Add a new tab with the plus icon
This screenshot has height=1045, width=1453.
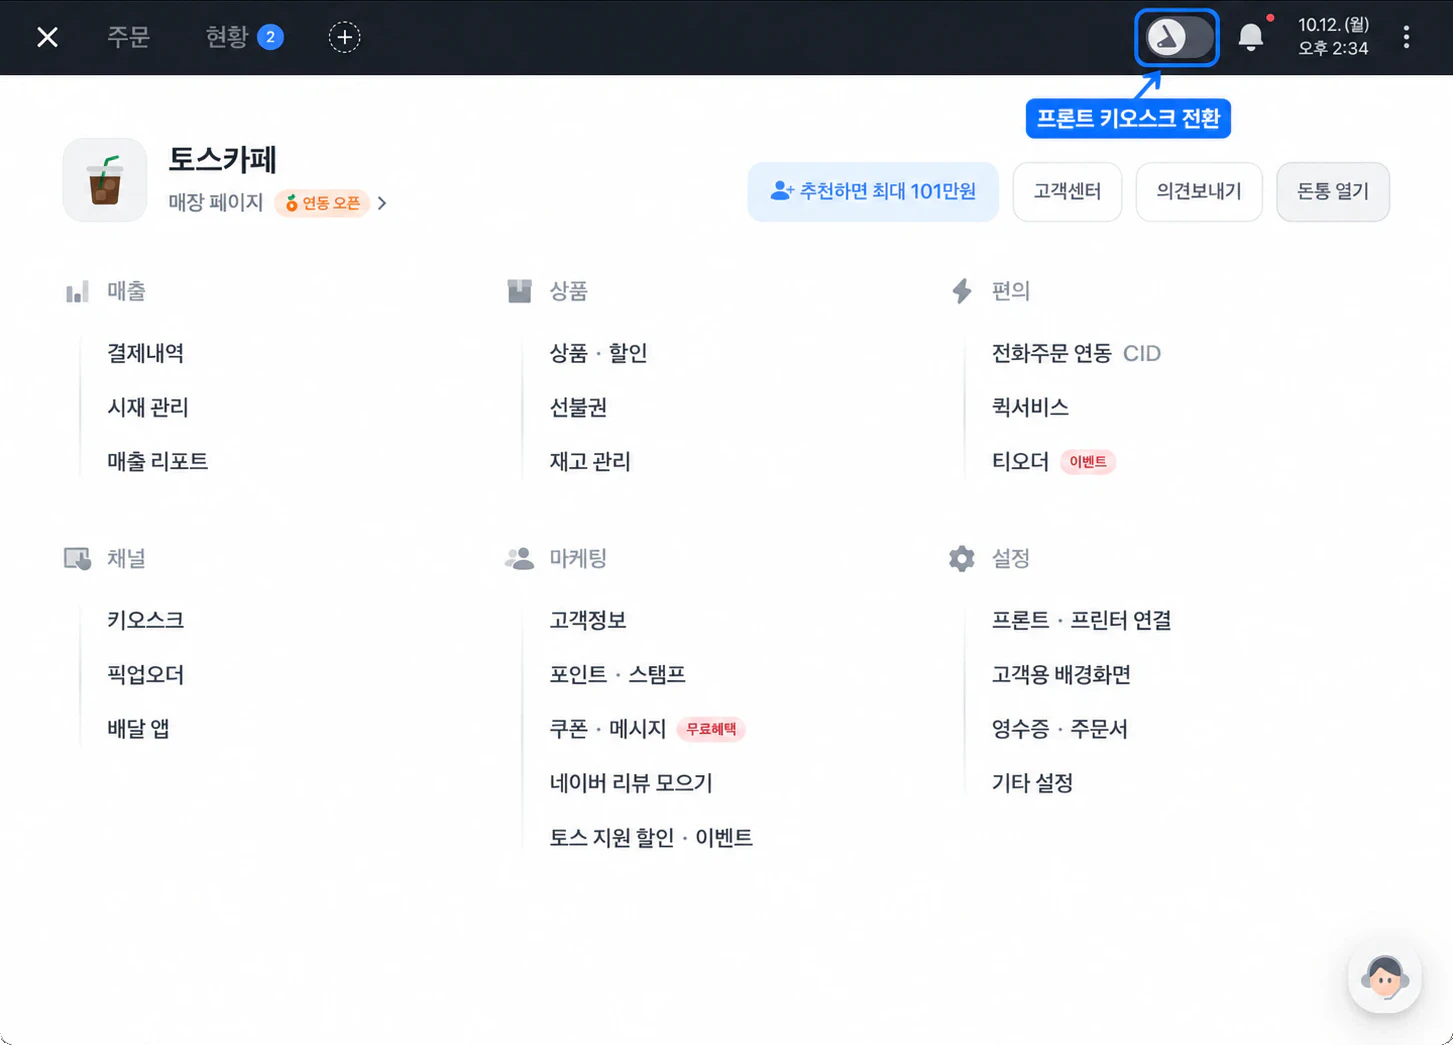(x=344, y=37)
